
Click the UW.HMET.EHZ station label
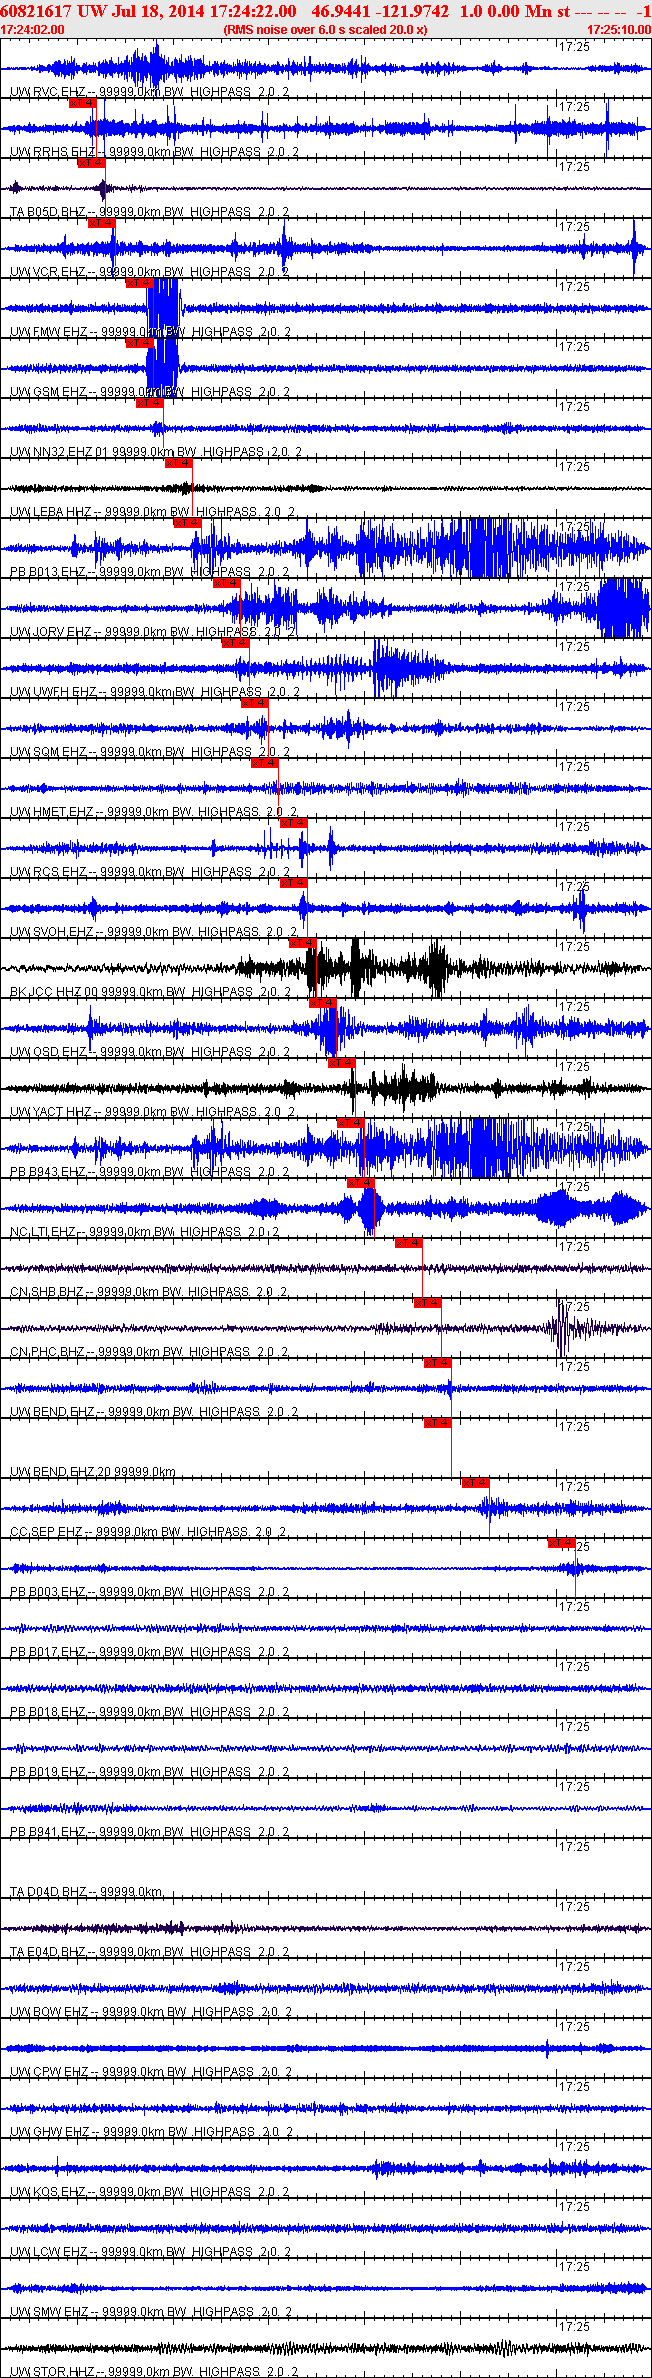(154, 812)
